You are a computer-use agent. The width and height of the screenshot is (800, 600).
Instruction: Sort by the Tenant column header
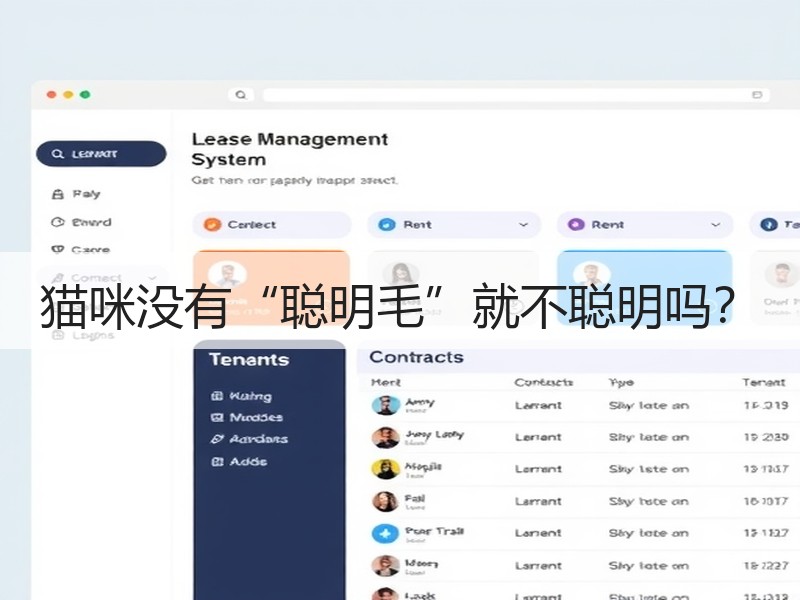click(x=764, y=382)
